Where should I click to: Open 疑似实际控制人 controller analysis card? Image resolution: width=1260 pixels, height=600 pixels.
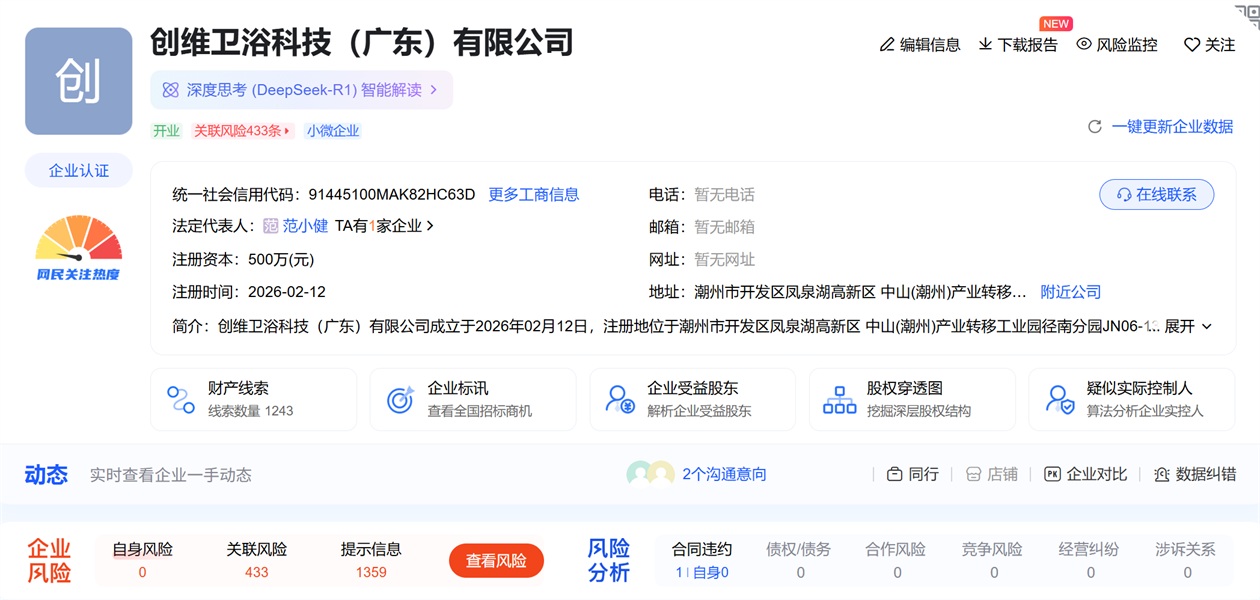pos(1131,399)
